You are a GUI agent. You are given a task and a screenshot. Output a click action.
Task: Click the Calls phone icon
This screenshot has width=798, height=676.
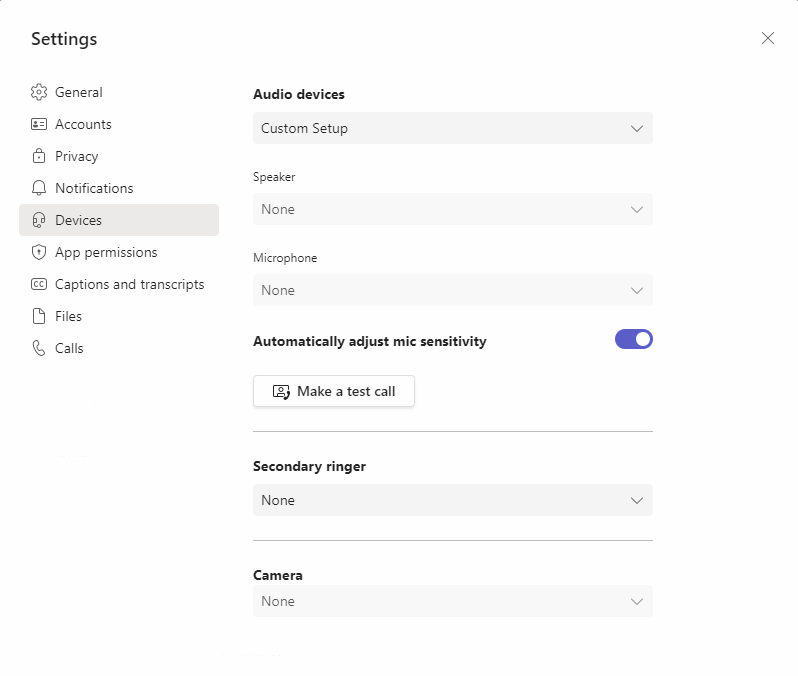tap(39, 348)
